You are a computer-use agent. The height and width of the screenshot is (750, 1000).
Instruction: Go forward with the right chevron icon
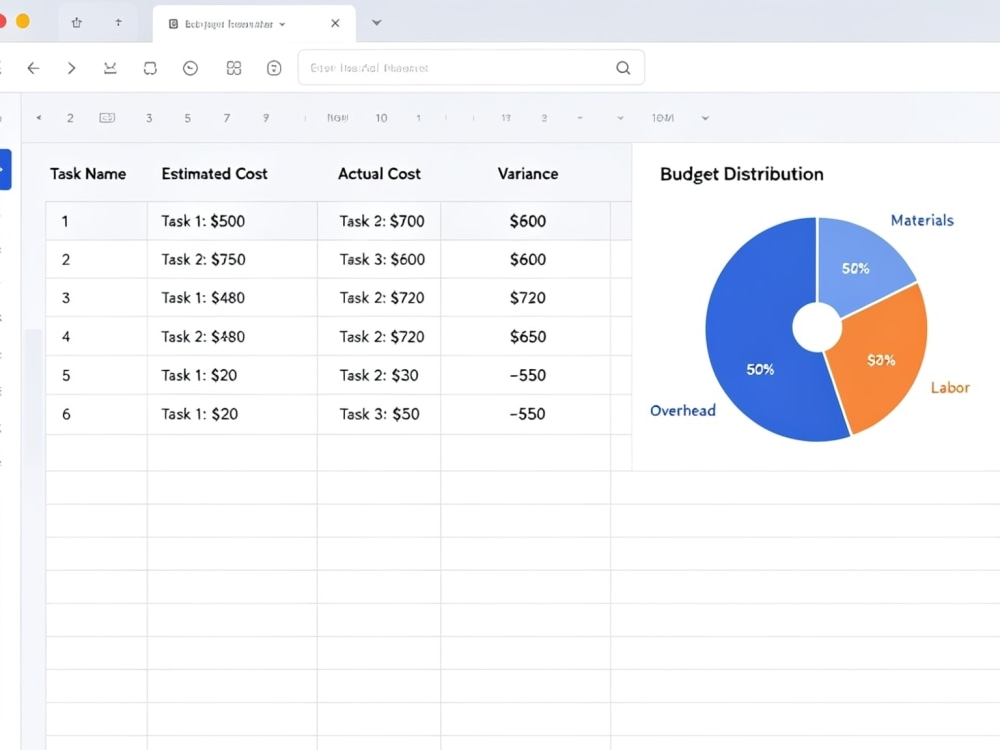(x=71, y=68)
